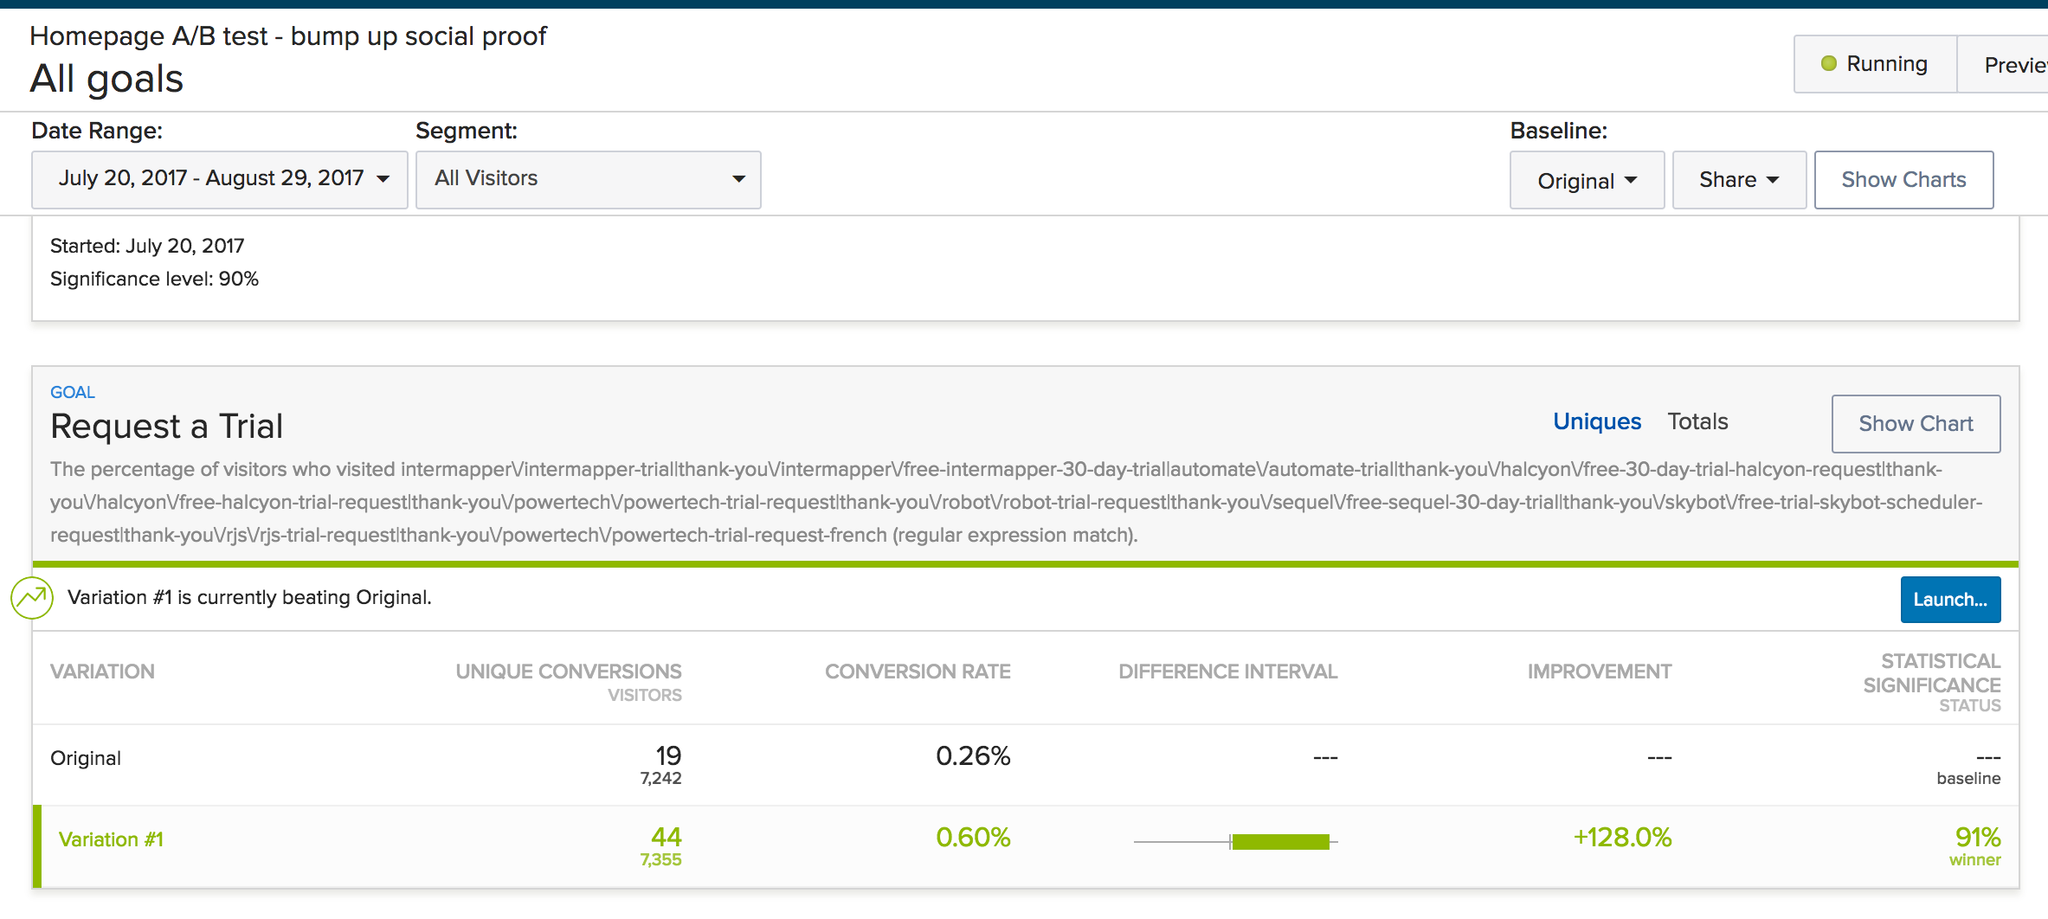
Task: Click the +128.0% improvement value
Action: [1622, 838]
